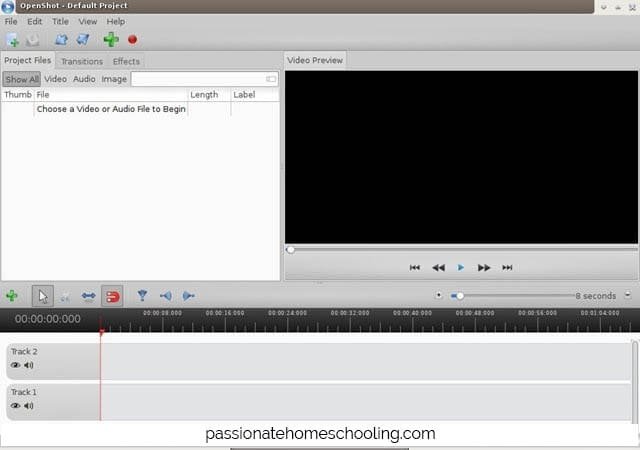The height and width of the screenshot is (450, 640).
Task: Rewind the video preview
Action: [x=438, y=267]
